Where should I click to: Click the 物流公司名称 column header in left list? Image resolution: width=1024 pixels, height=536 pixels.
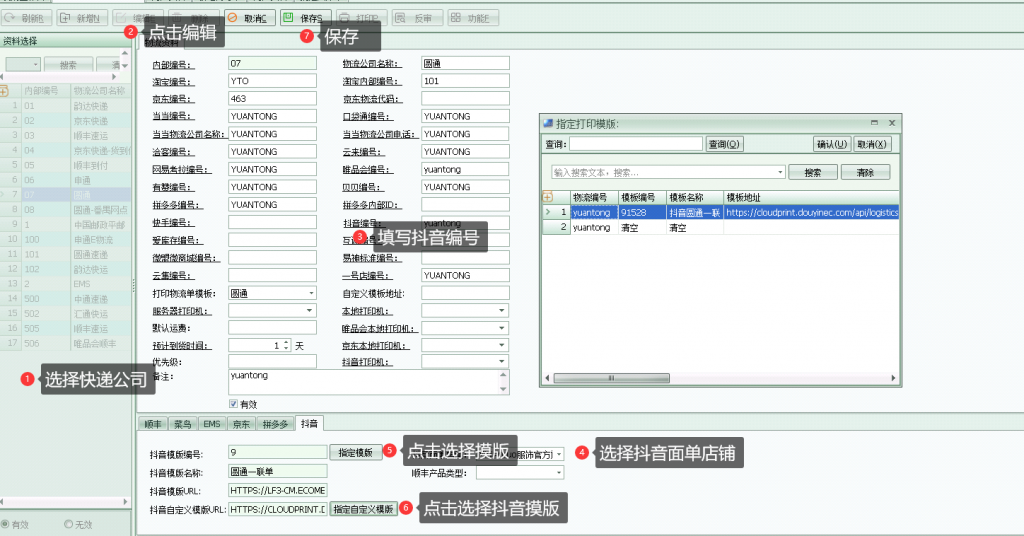click(x=101, y=91)
